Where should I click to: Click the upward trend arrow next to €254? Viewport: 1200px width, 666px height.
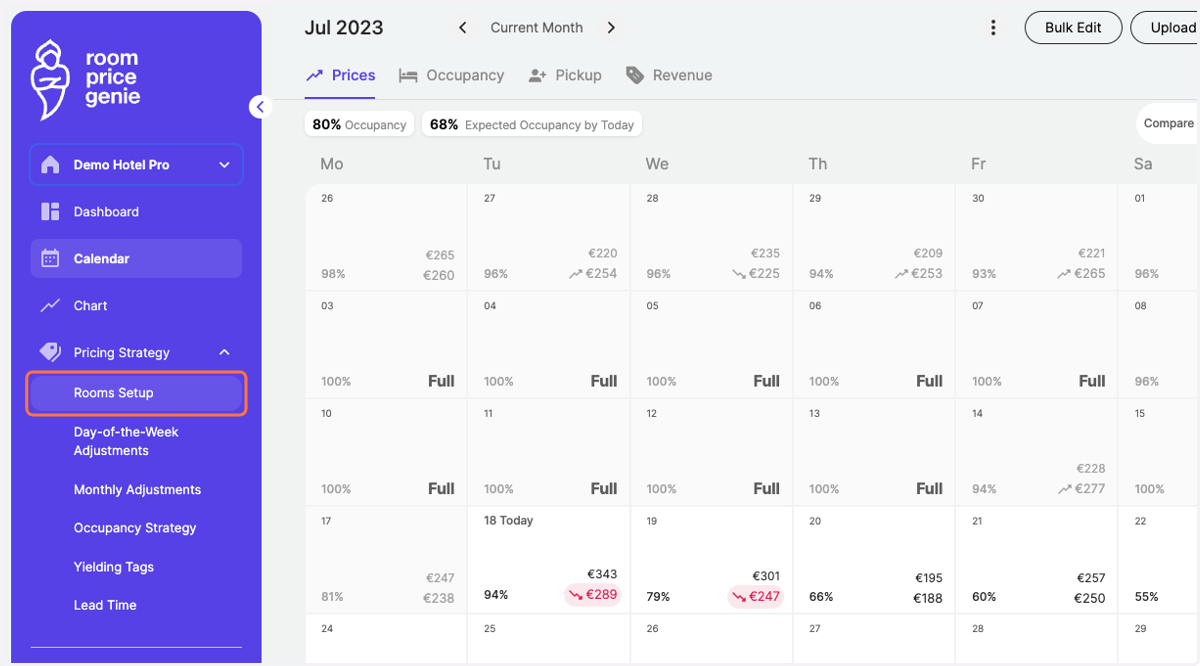[x=575, y=274]
